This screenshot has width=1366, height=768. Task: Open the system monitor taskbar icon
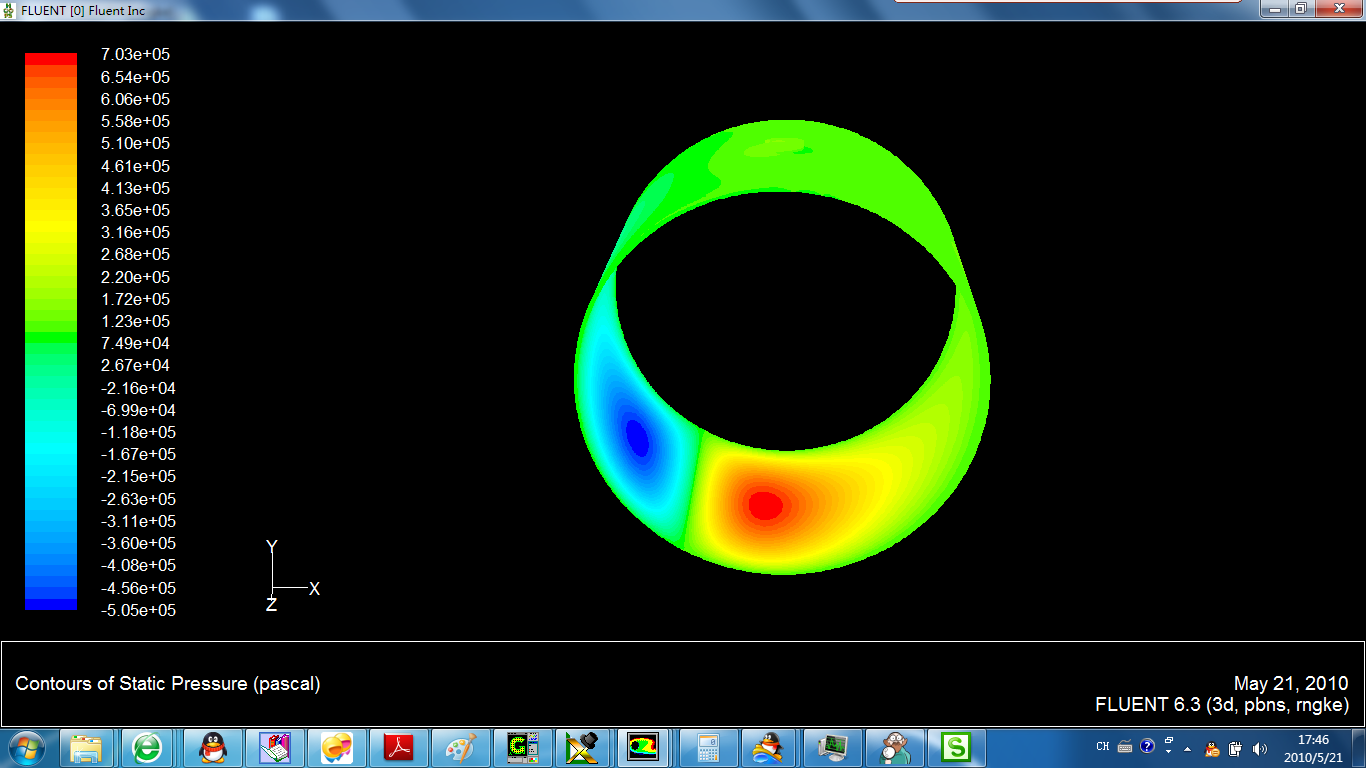tap(832, 747)
